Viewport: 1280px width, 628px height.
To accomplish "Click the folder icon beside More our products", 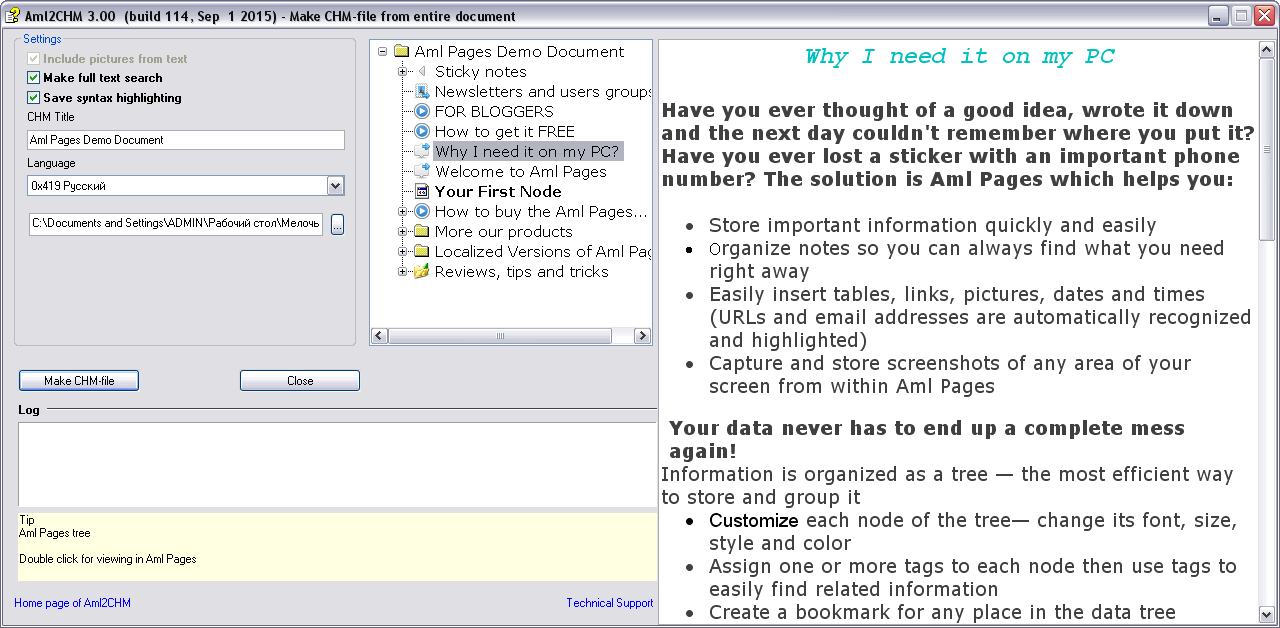I will pyautogui.click(x=422, y=232).
